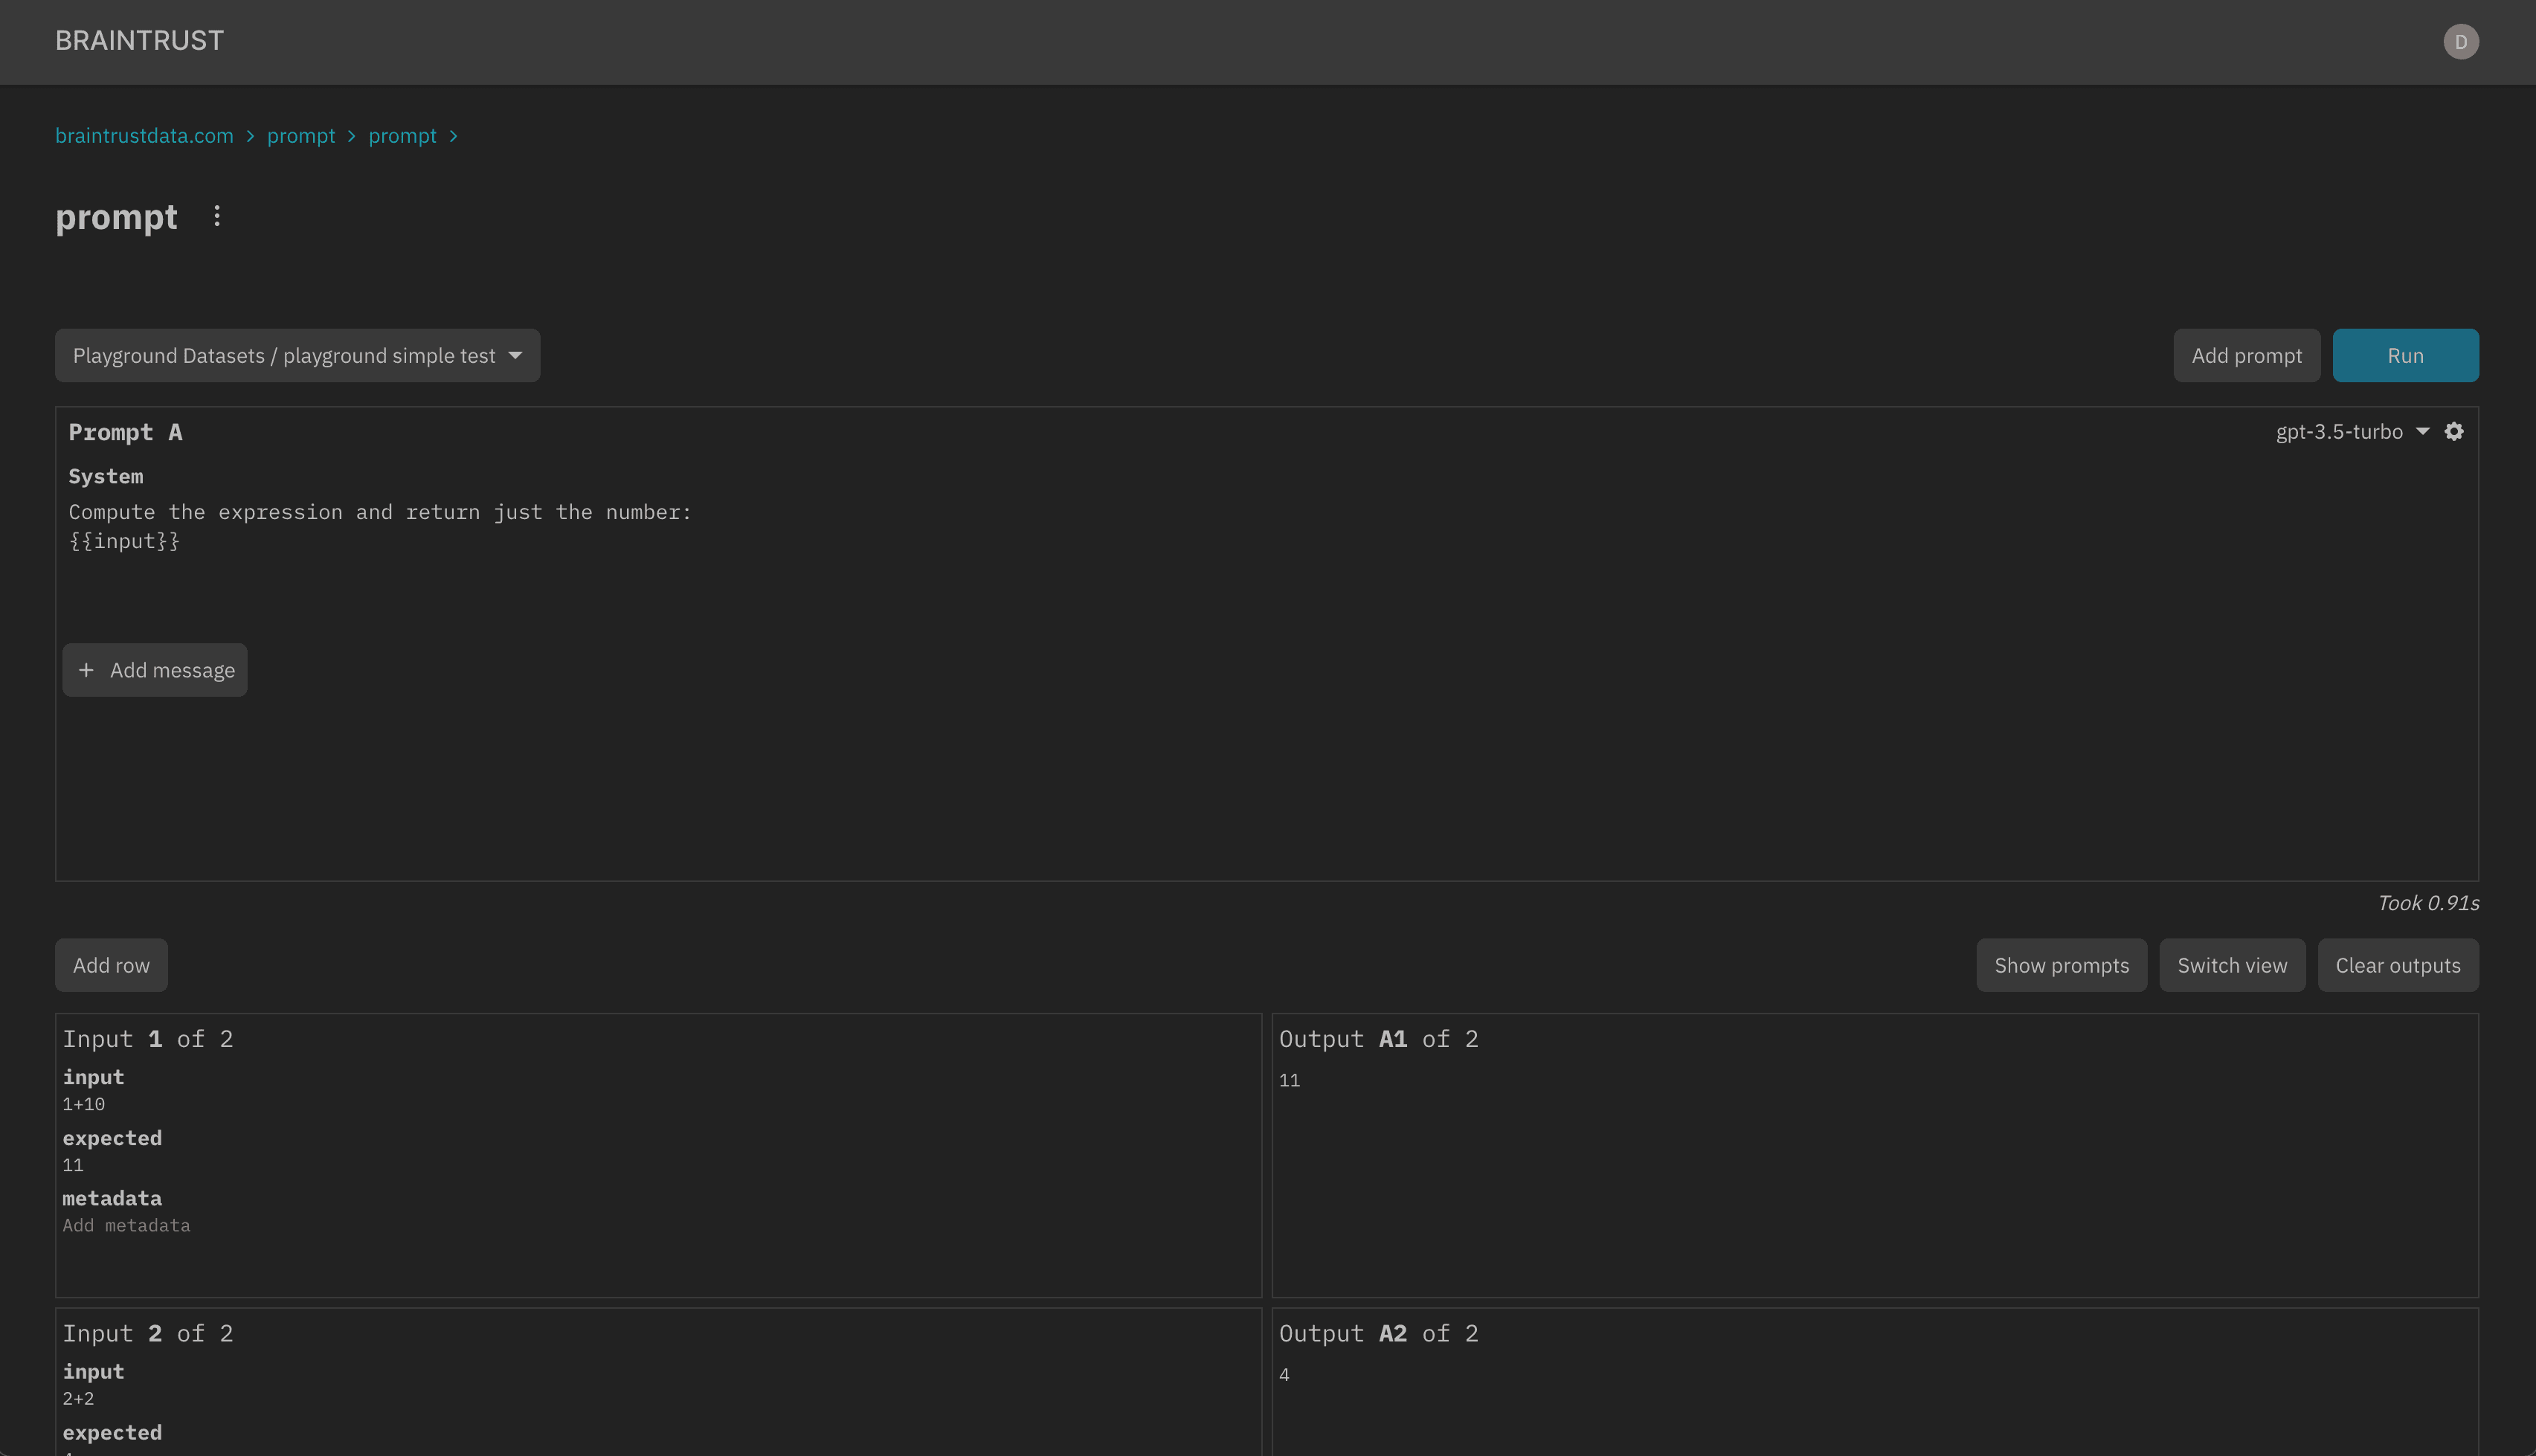This screenshot has height=1456, width=2536.
Task: Click the BRAINTRUST logo
Action: pos(139,40)
